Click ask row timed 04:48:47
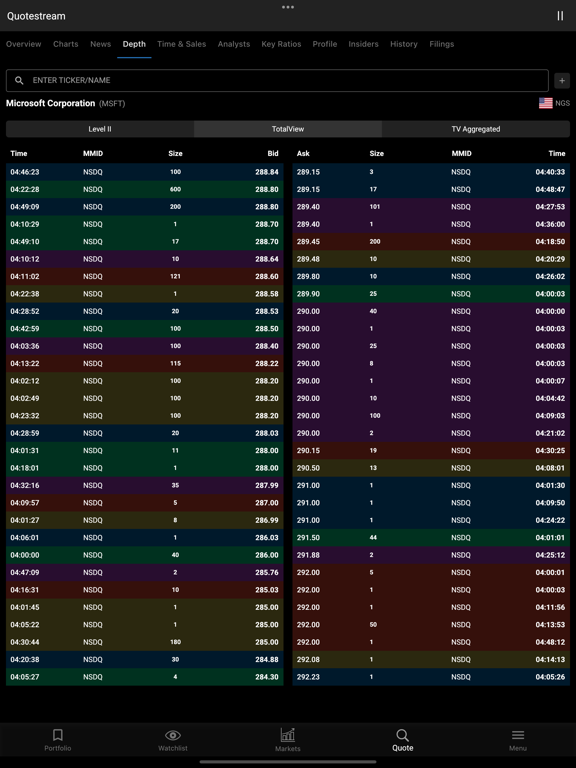This screenshot has height=768, width=576. (x=432, y=190)
